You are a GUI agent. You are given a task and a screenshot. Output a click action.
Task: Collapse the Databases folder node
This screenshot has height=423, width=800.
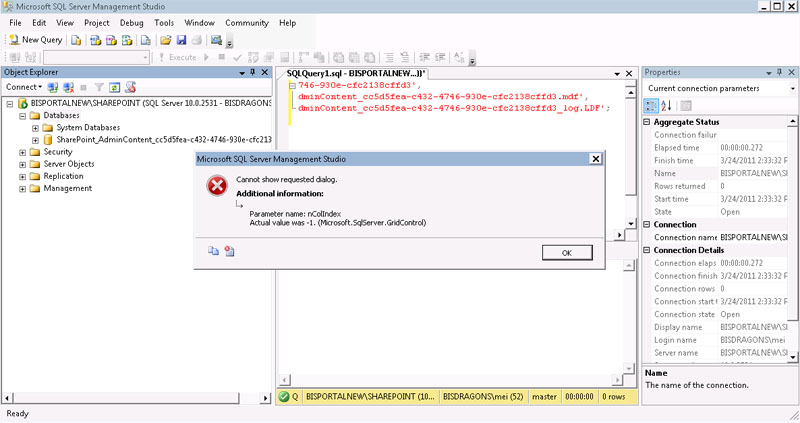[22, 116]
